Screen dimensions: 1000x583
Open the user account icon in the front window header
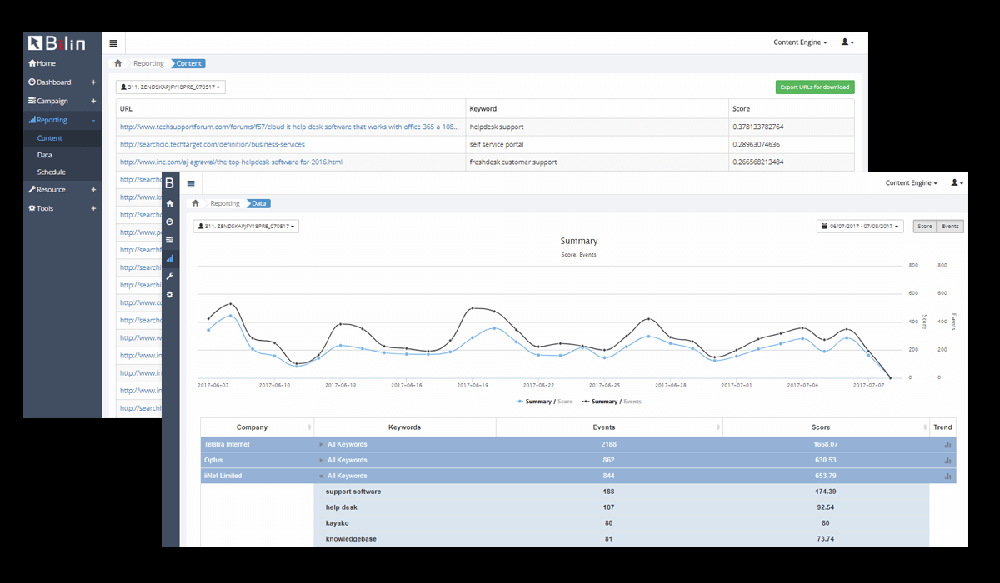tap(956, 183)
